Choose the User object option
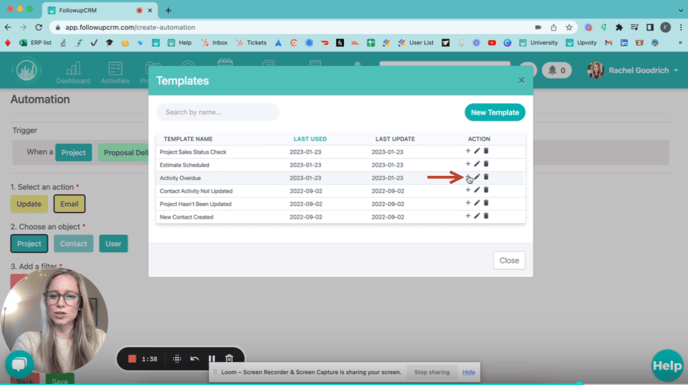The height and width of the screenshot is (385, 688). (x=113, y=244)
